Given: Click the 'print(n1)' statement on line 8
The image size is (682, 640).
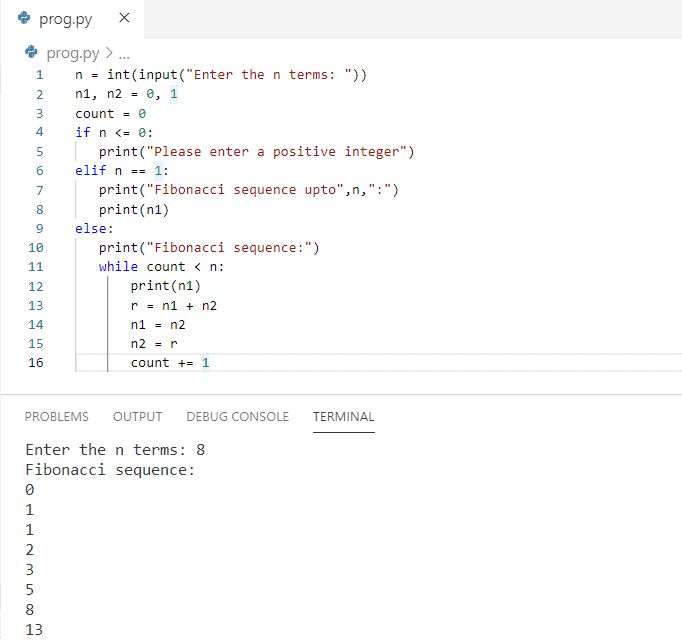Looking at the screenshot, I should point(134,210).
